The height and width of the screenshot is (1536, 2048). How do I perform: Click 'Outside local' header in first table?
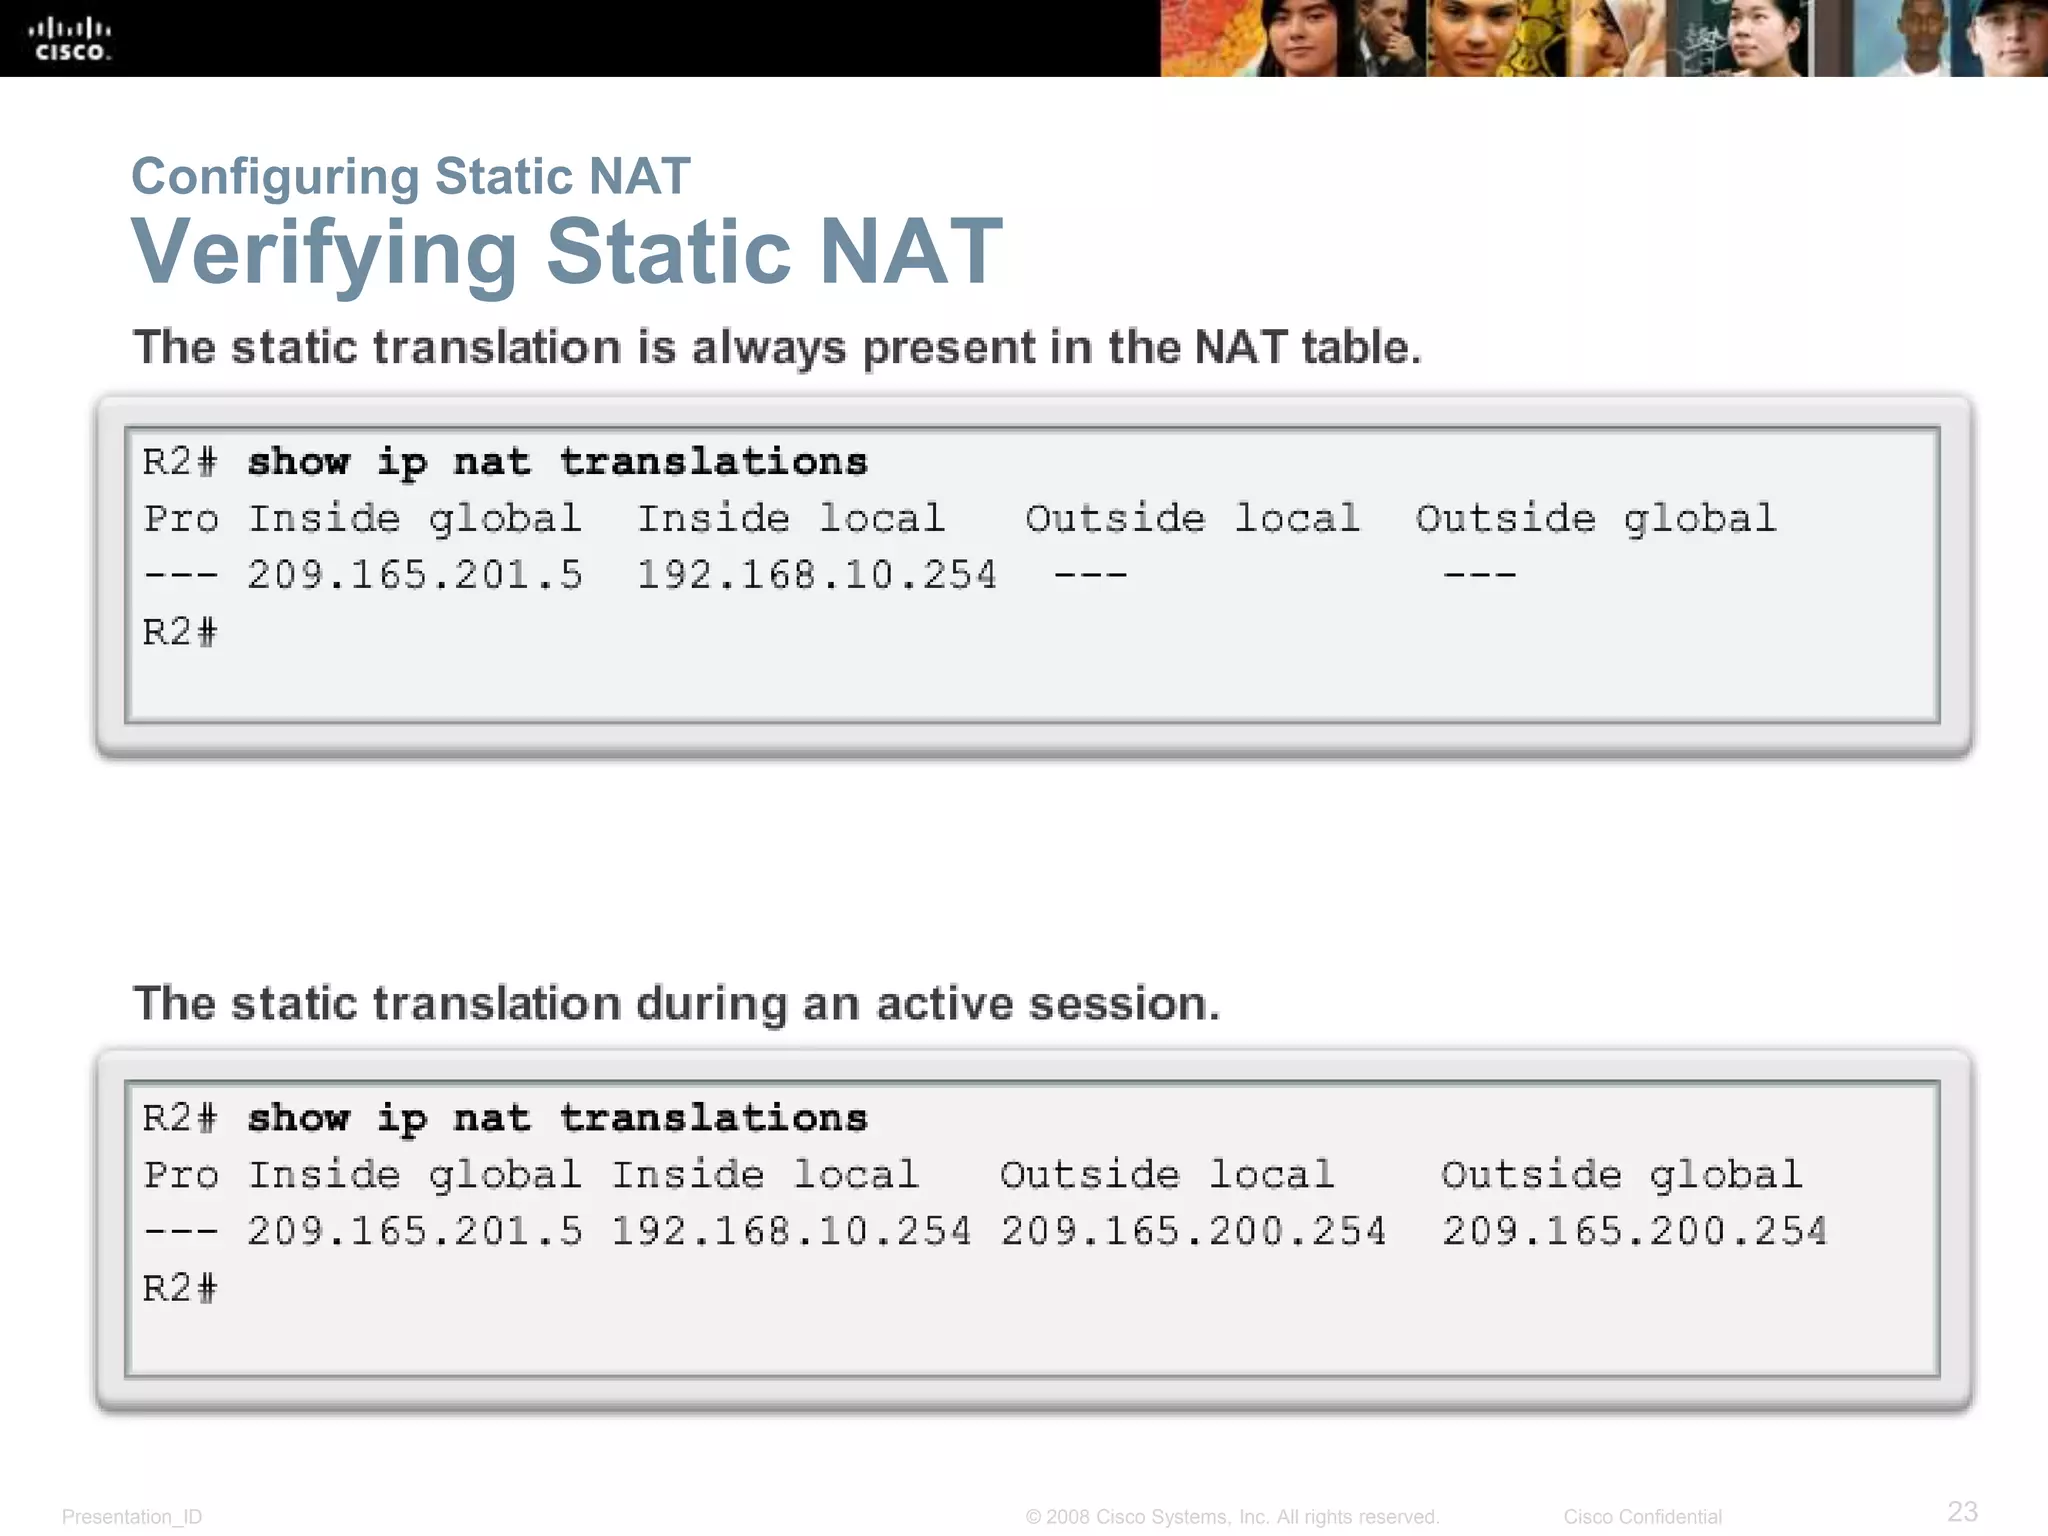(1193, 518)
